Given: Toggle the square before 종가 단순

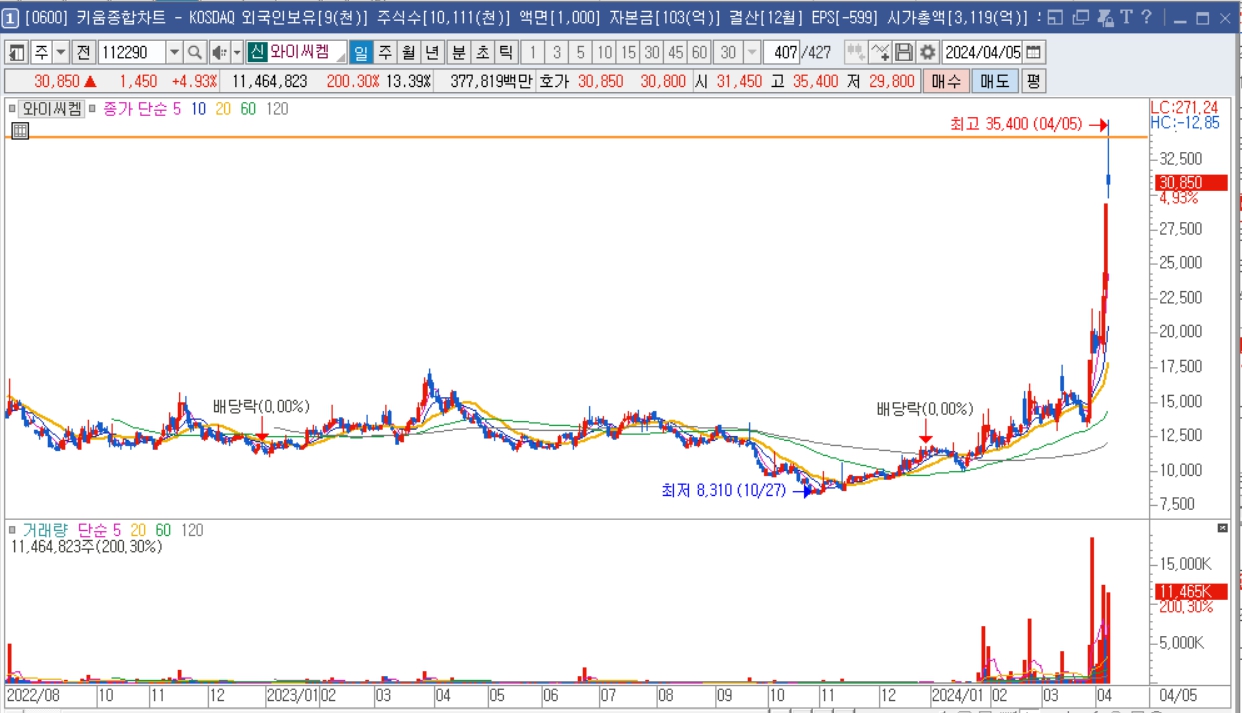Looking at the screenshot, I should [x=93, y=108].
